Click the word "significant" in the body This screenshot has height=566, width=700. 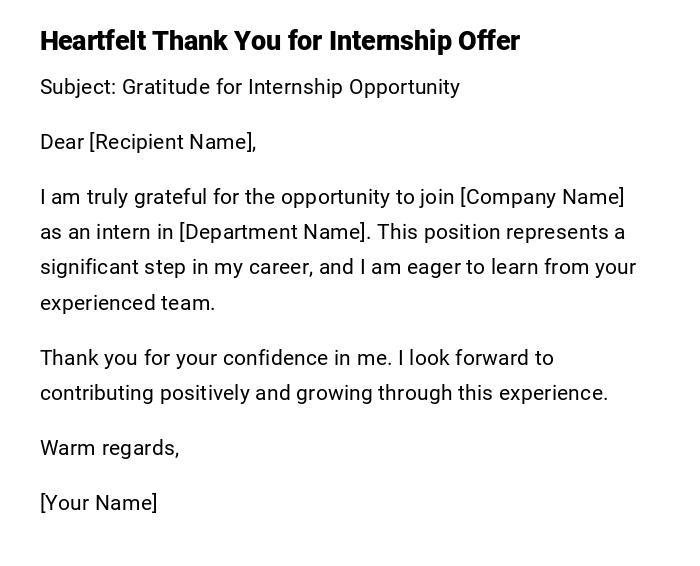[88, 268]
